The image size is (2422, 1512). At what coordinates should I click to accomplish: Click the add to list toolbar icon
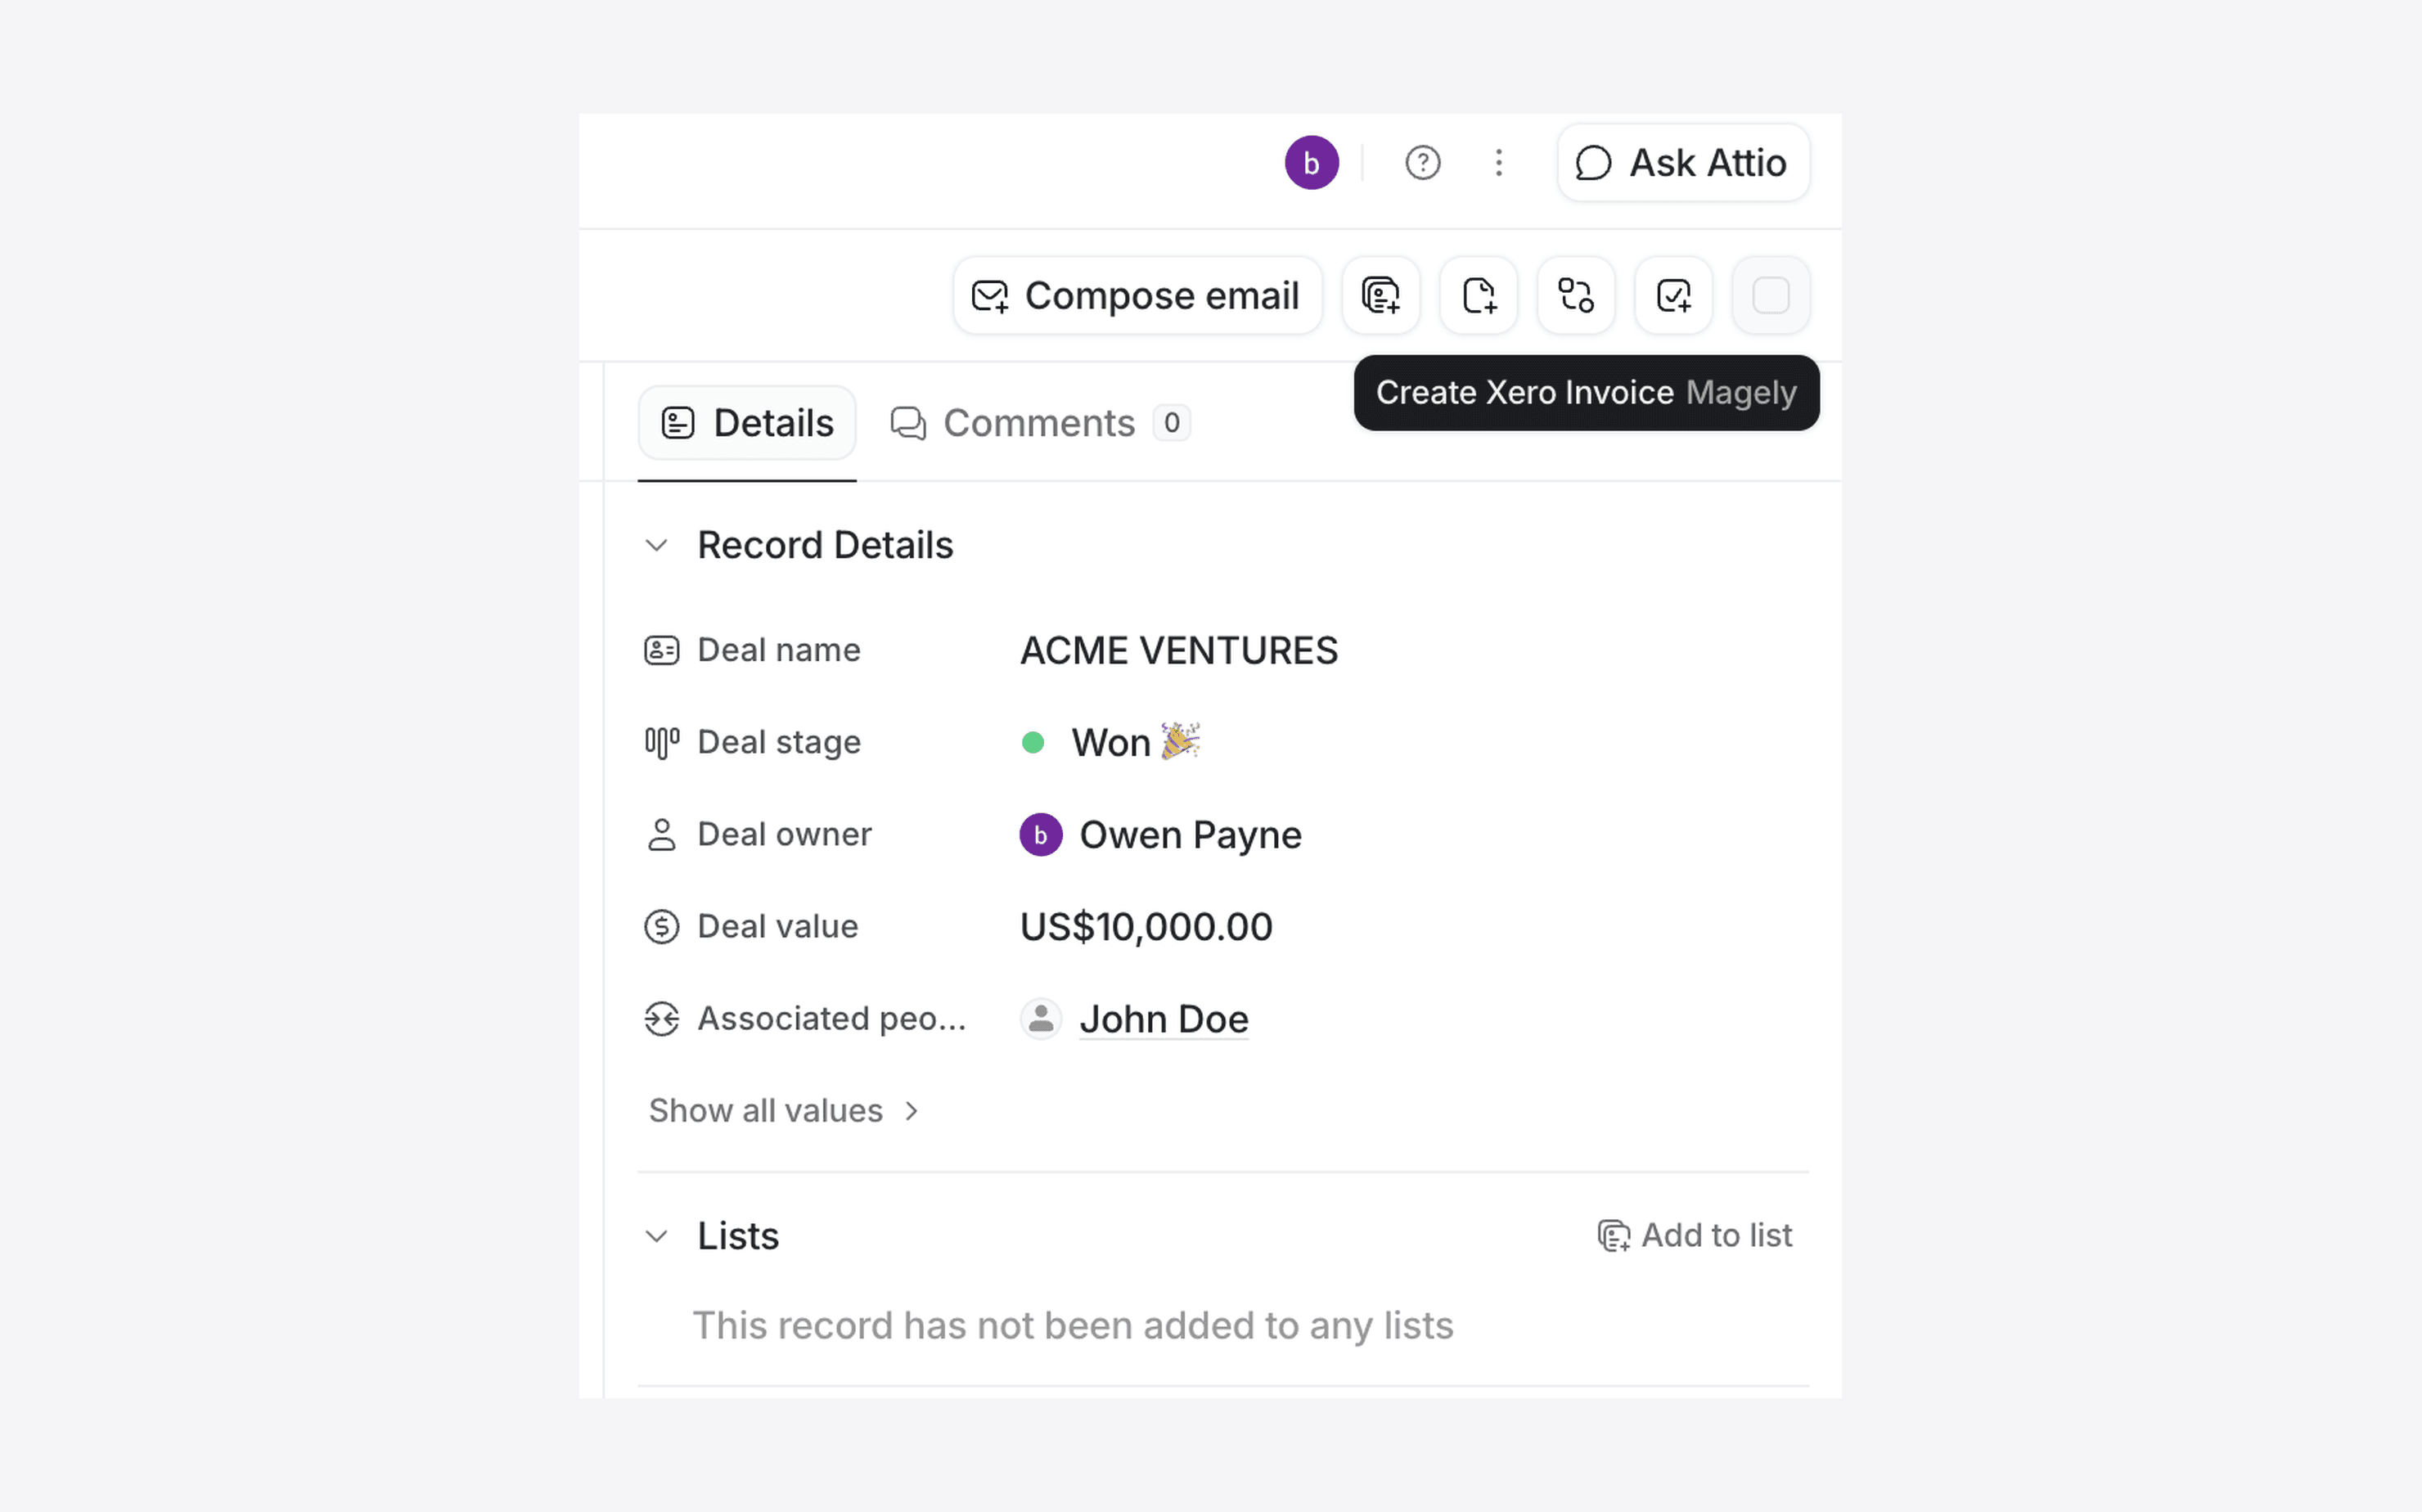1380,296
